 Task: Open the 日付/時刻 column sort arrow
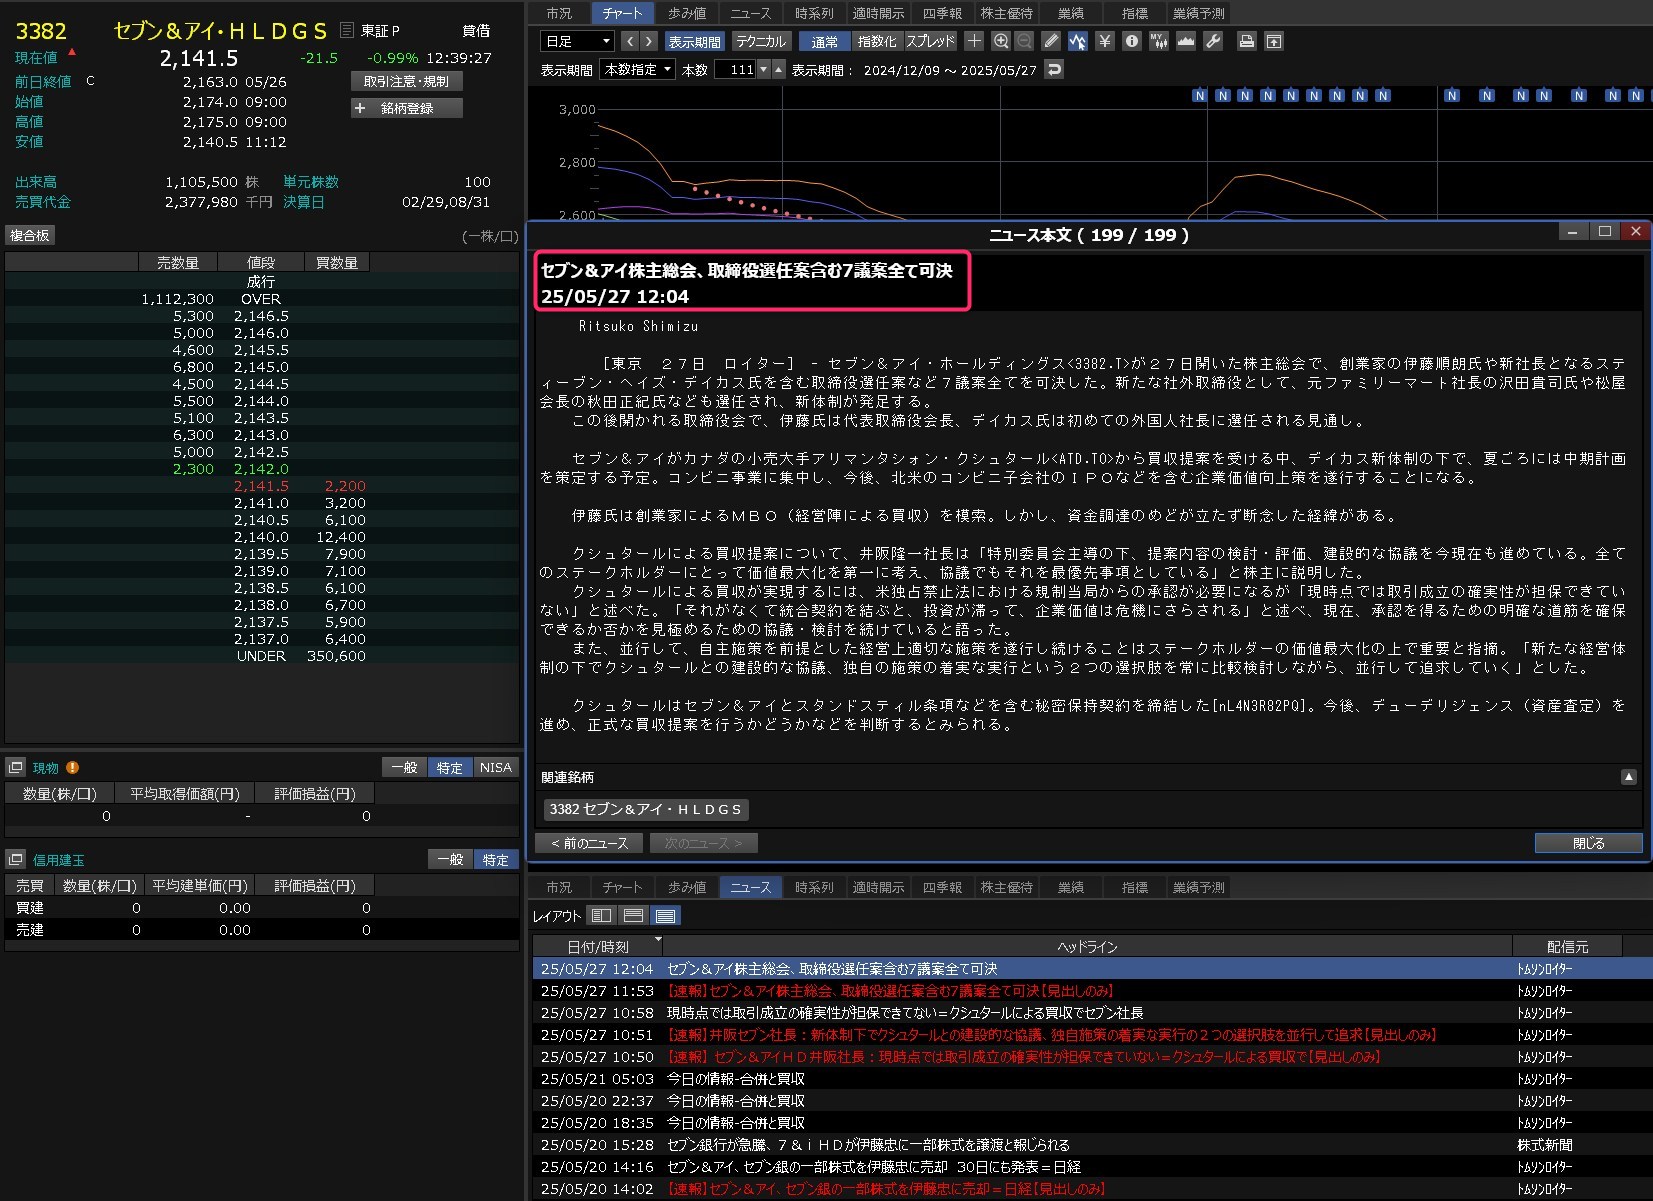click(658, 940)
